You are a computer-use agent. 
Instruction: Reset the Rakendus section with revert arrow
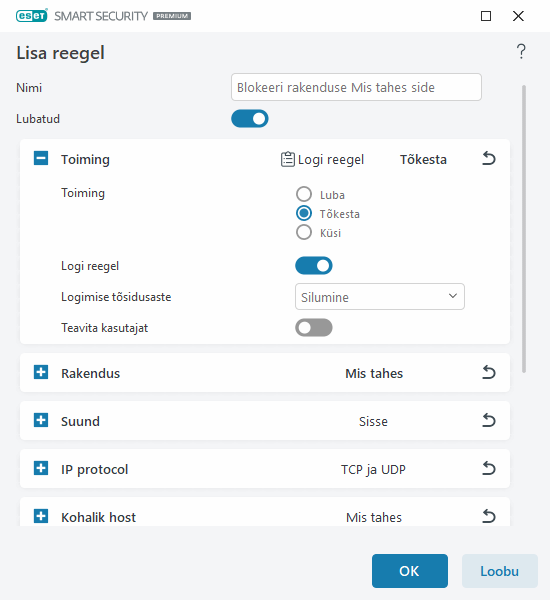point(488,372)
